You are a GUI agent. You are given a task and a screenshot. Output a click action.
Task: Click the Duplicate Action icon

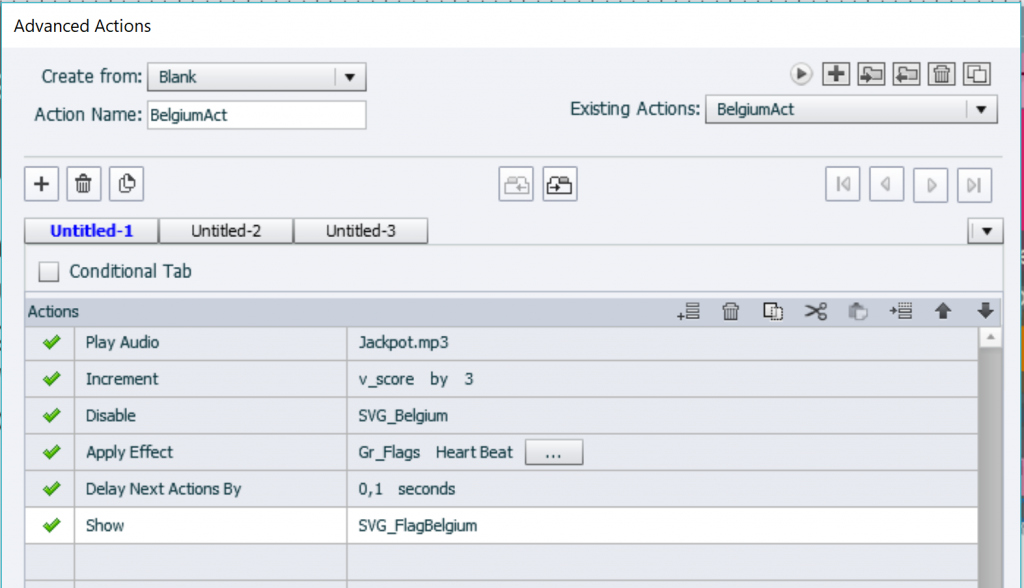(x=977, y=73)
